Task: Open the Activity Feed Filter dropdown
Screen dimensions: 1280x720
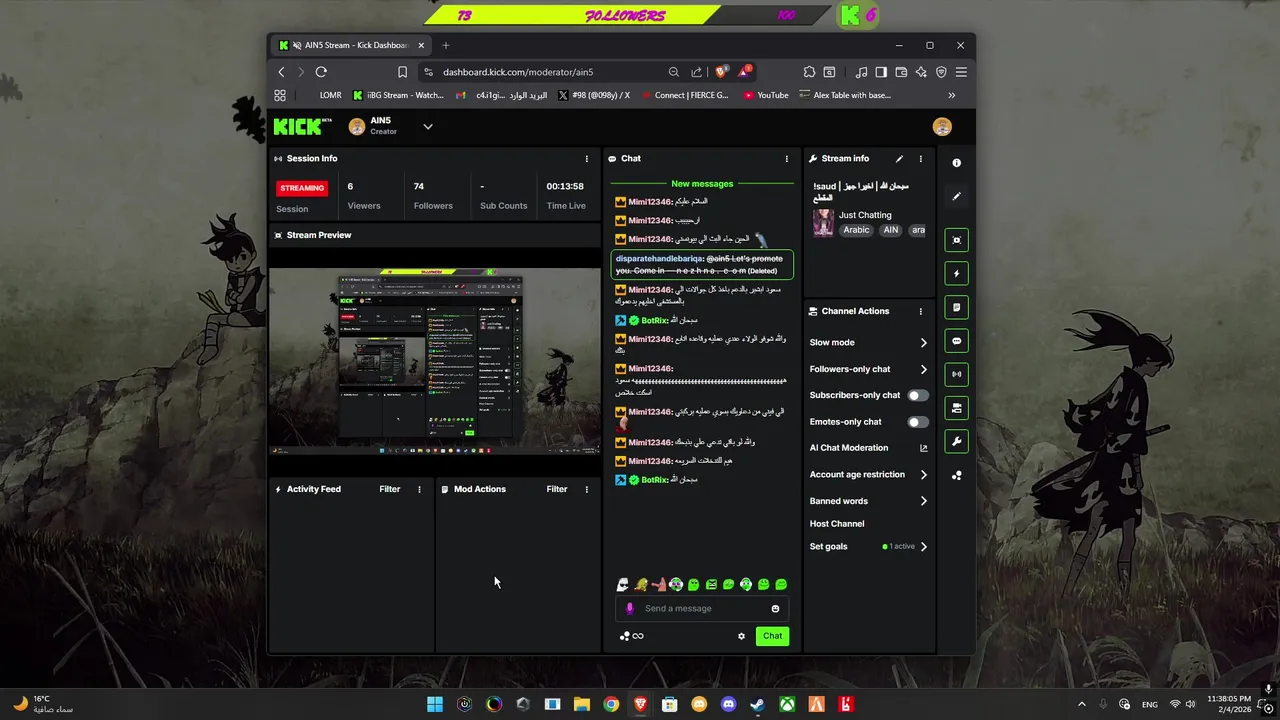Action: tap(390, 489)
